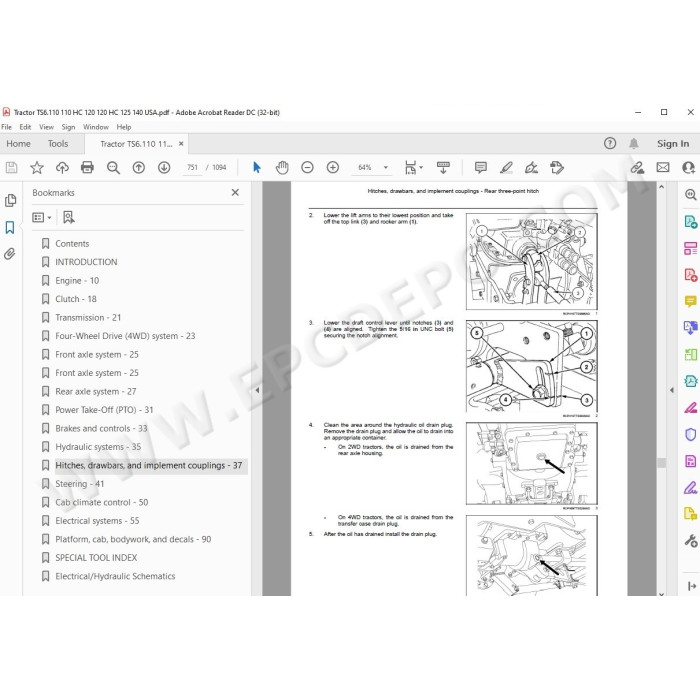The height and width of the screenshot is (700, 700).
Task: Select the Highlight text tool
Action: click(506, 168)
